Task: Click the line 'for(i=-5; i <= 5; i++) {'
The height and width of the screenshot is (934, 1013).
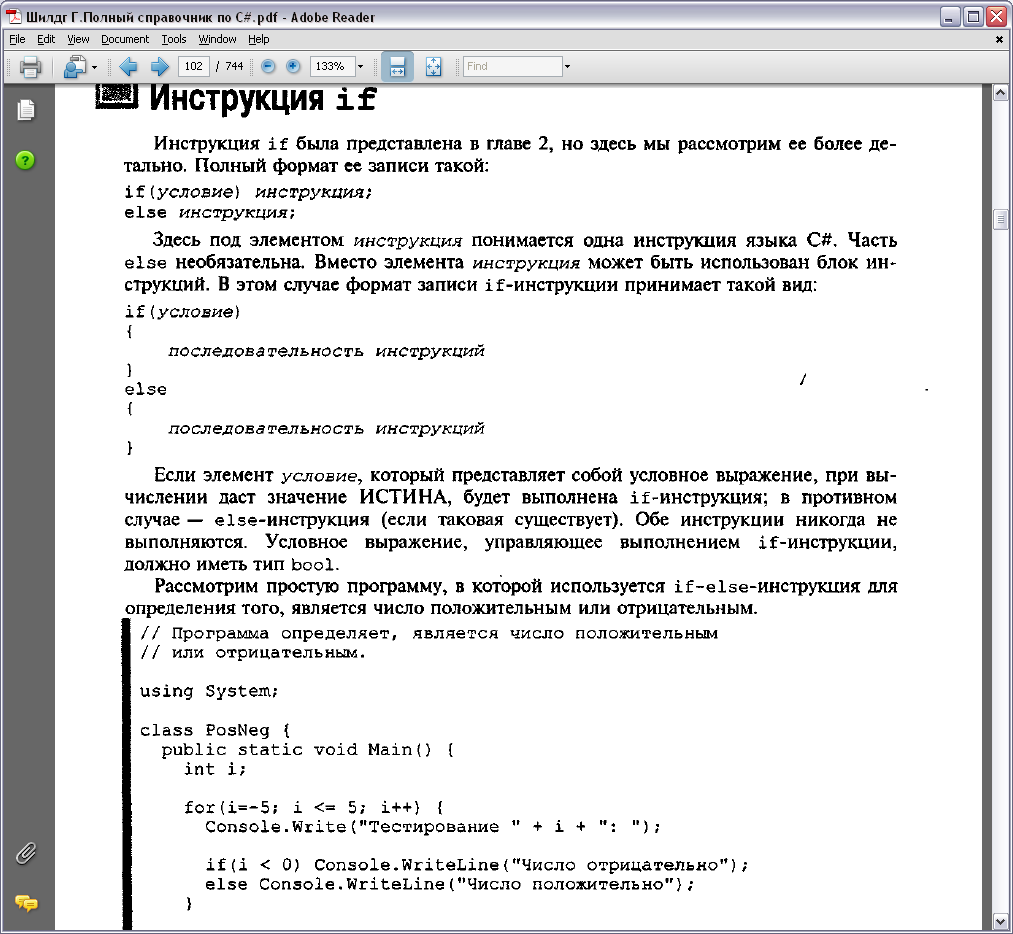Action: tap(314, 807)
